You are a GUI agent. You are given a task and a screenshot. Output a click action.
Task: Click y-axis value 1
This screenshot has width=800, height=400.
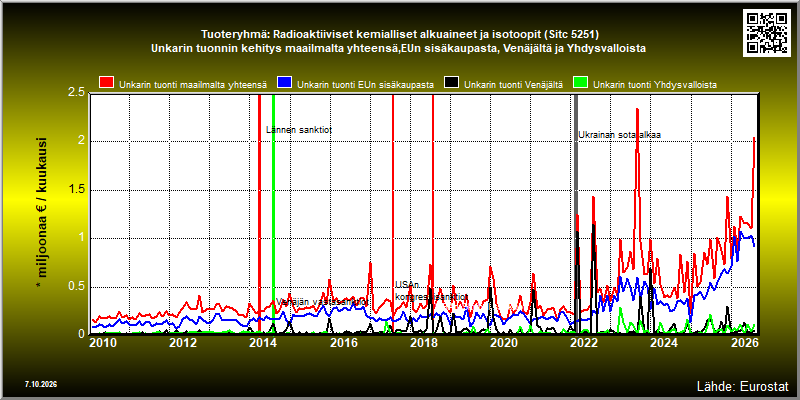coord(82,238)
